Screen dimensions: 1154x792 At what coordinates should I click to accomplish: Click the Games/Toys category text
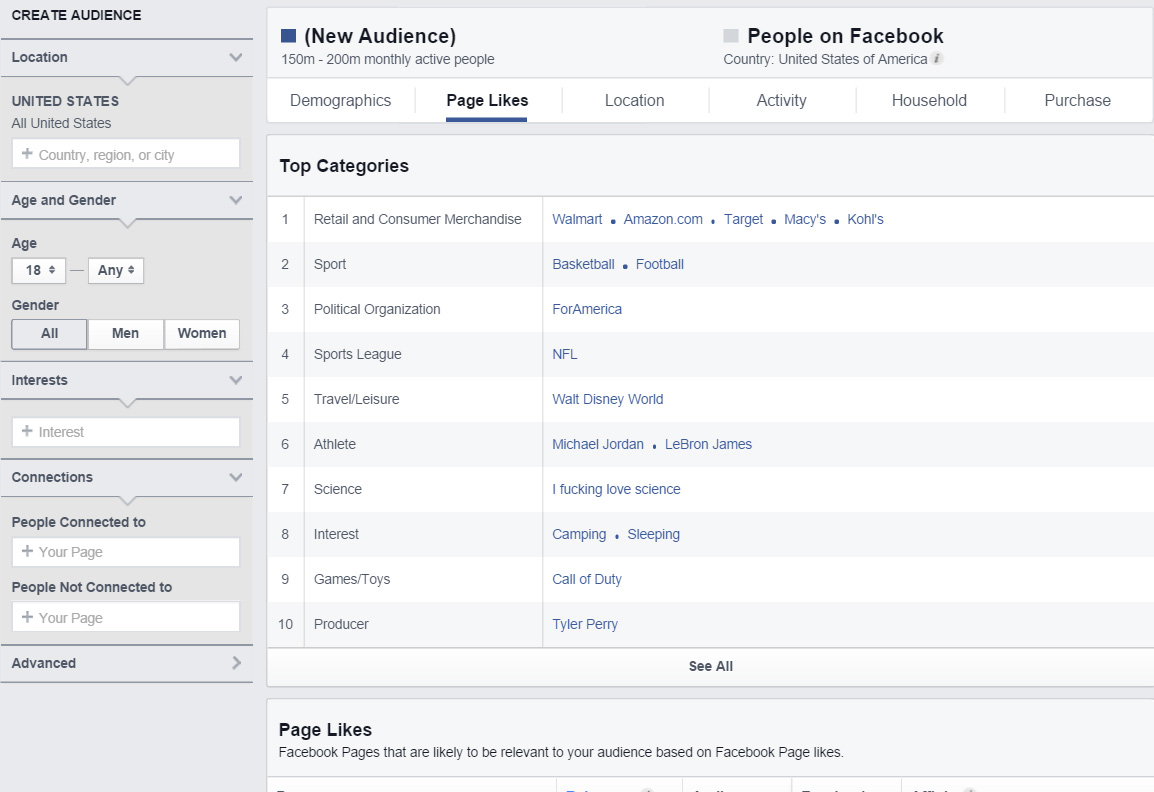352,579
